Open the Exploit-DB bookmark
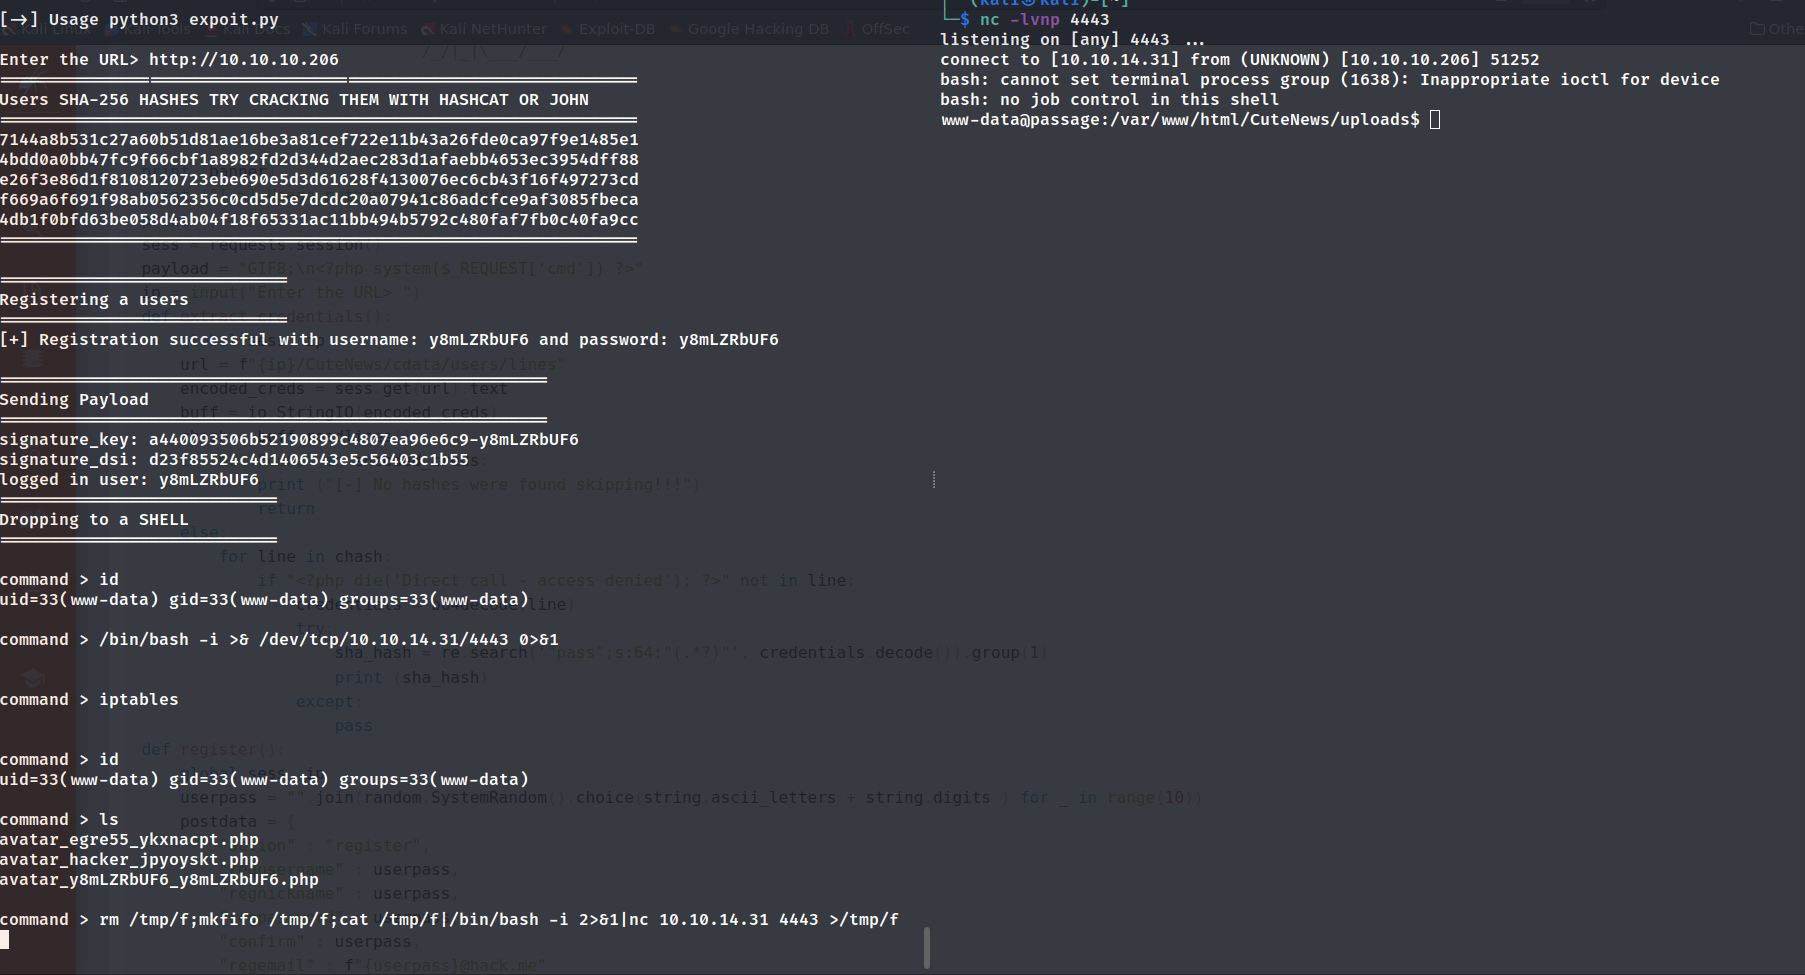Screen dimensions: 1805x975 point(608,29)
